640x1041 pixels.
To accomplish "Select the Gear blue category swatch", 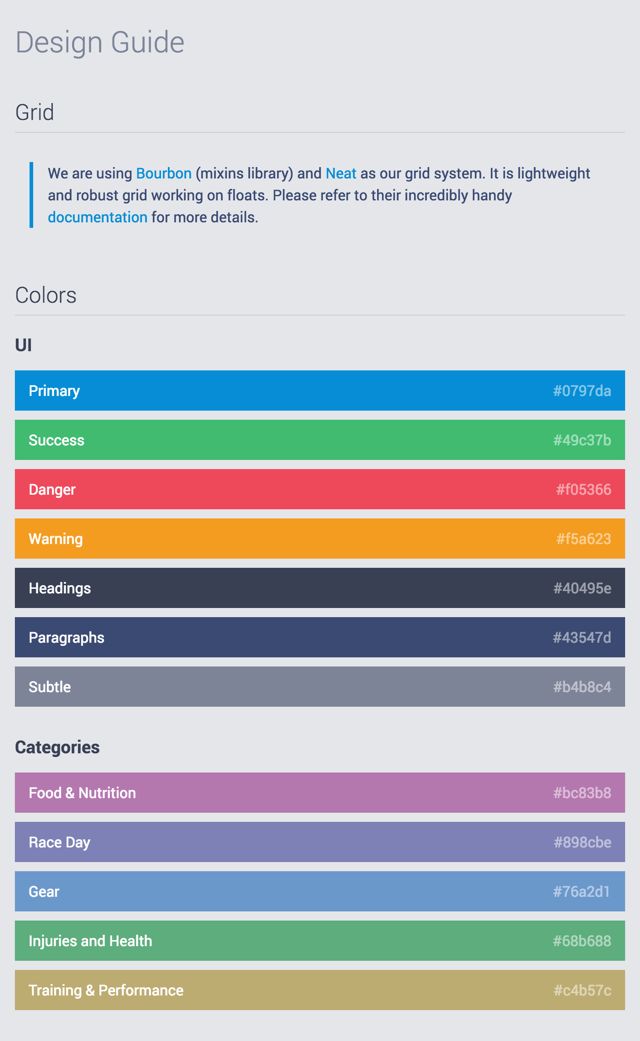I will 320,892.
